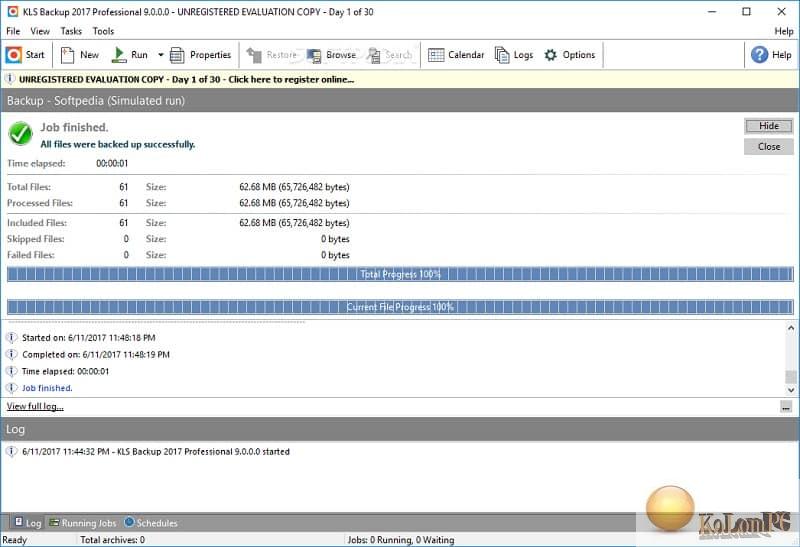Open the View full log link
This screenshot has width=800, height=547.
35,407
